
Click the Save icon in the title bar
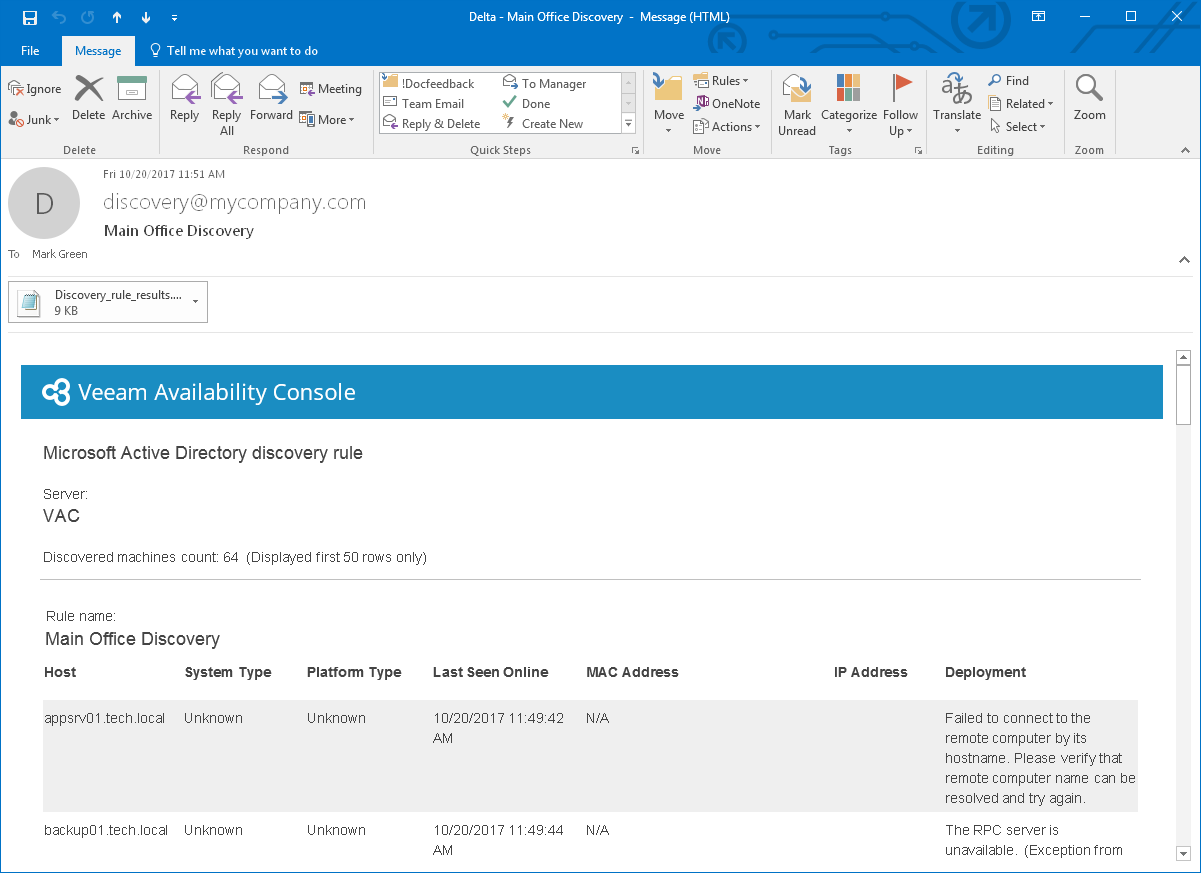(30, 17)
